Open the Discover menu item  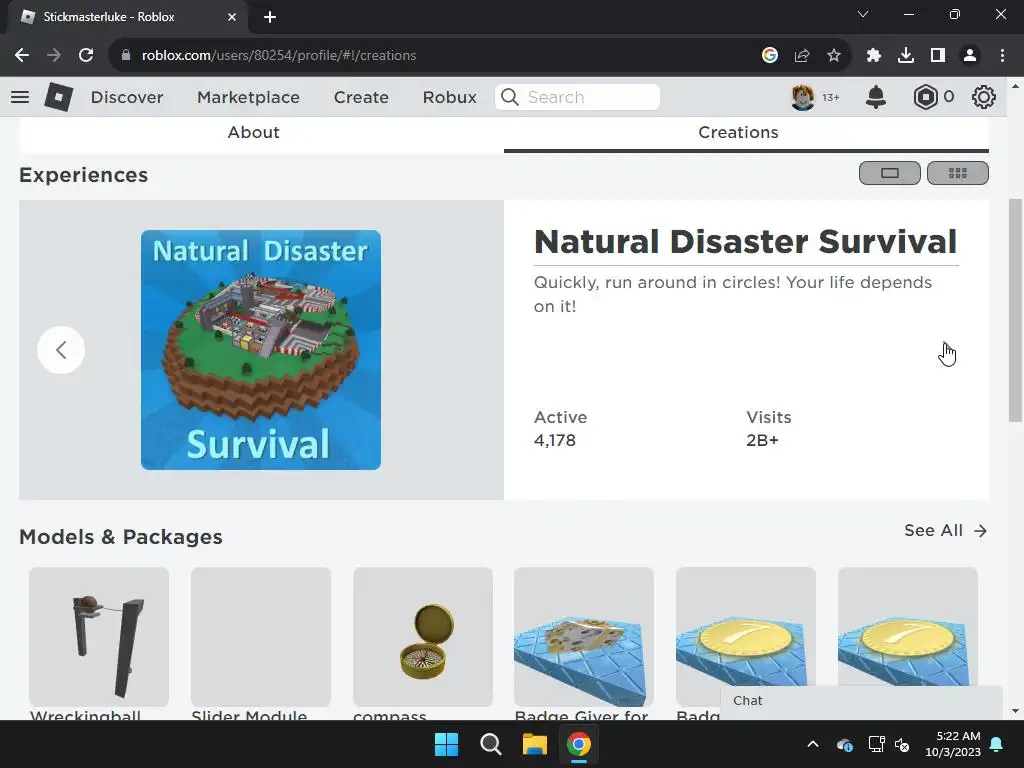pos(127,97)
